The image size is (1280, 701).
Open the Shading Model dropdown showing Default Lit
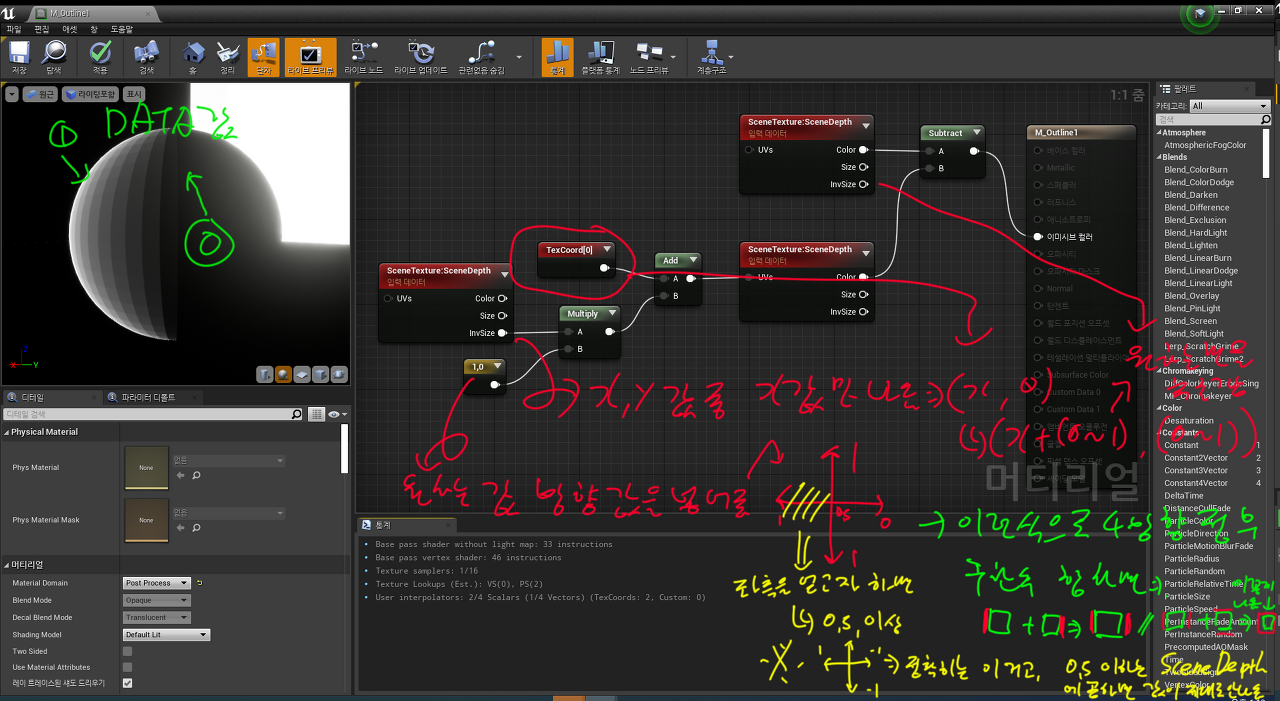[166, 634]
